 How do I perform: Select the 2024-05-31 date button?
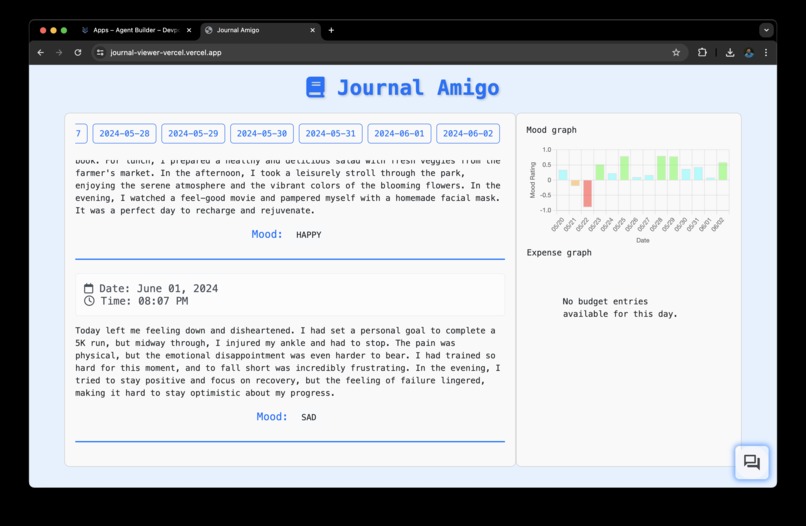(331, 134)
